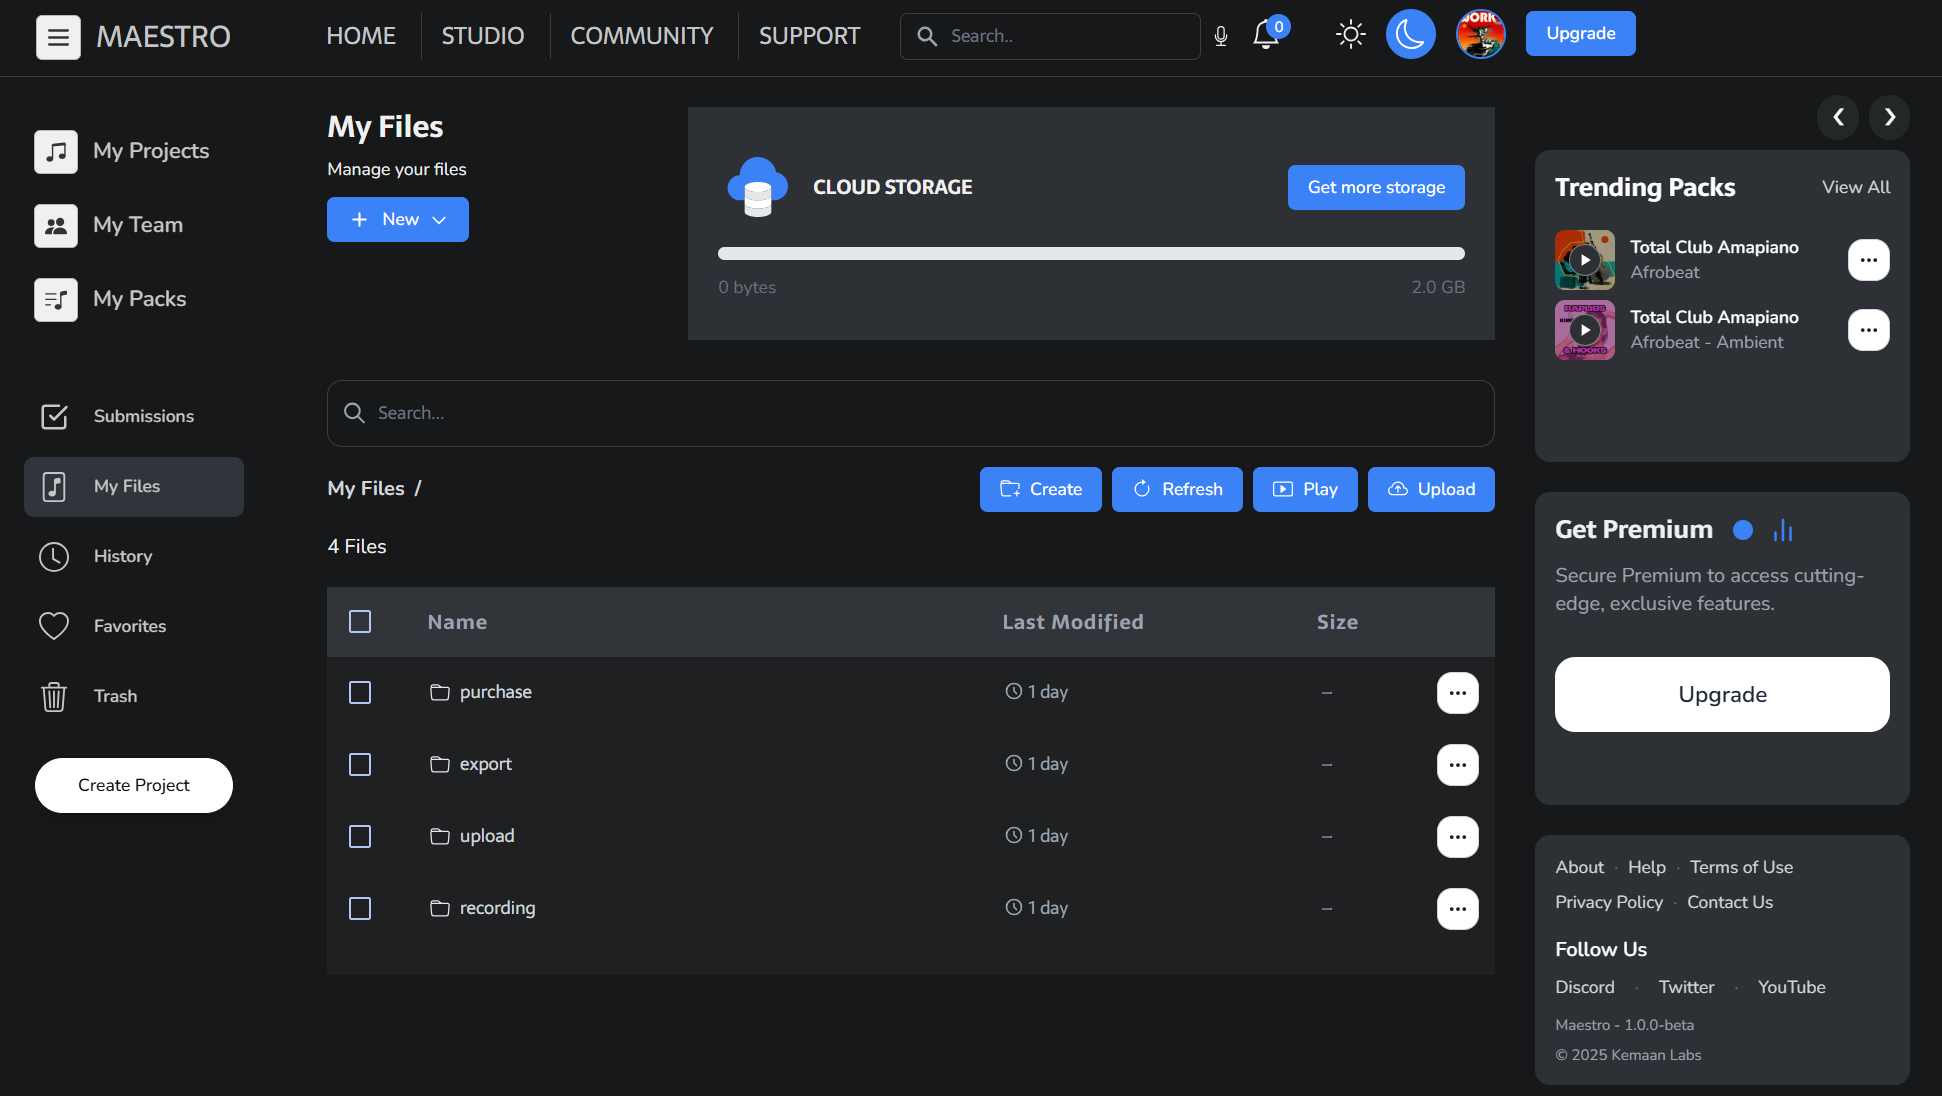Image resolution: width=1942 pixels, height=1096 pixels.
Task: Open notifications from the bell icon
Action: (x=1264, y=35)
